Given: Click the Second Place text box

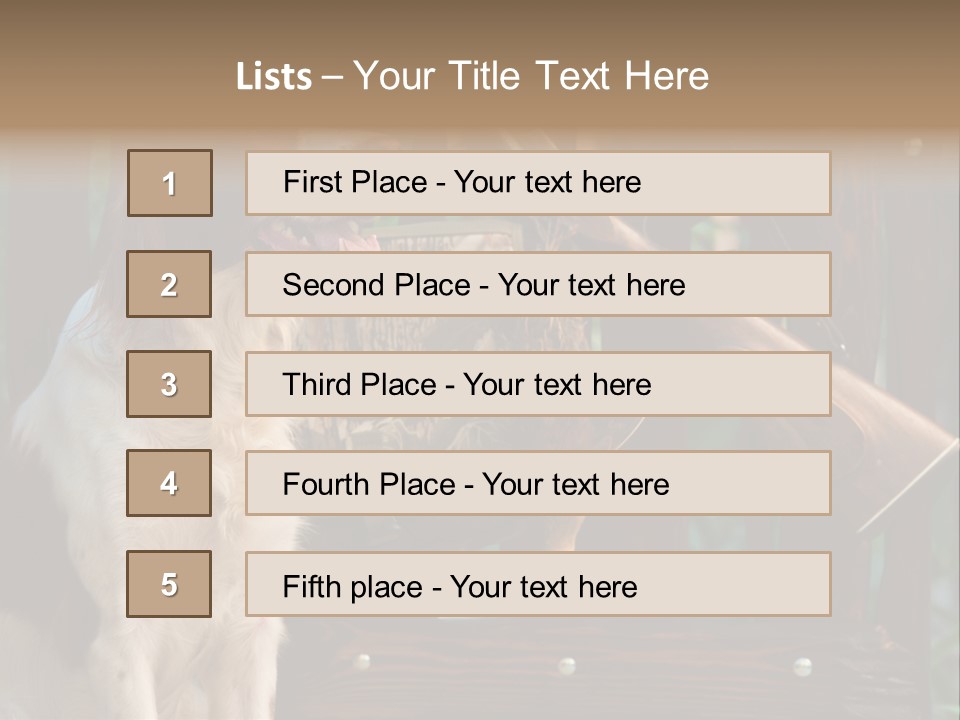Looking at the screenshot, I should point(538,284).
